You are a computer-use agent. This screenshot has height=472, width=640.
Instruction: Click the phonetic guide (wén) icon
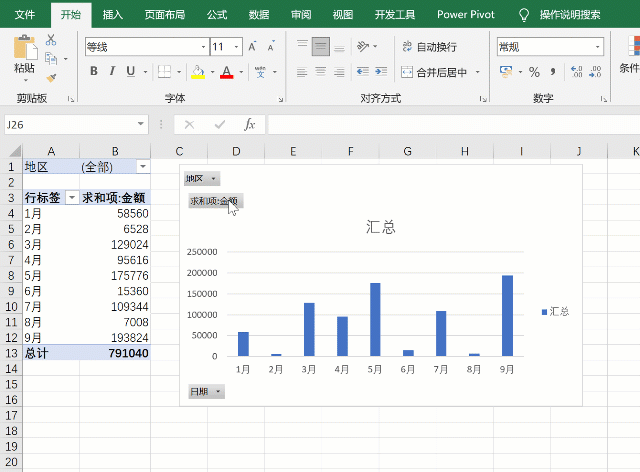point(260,72)
